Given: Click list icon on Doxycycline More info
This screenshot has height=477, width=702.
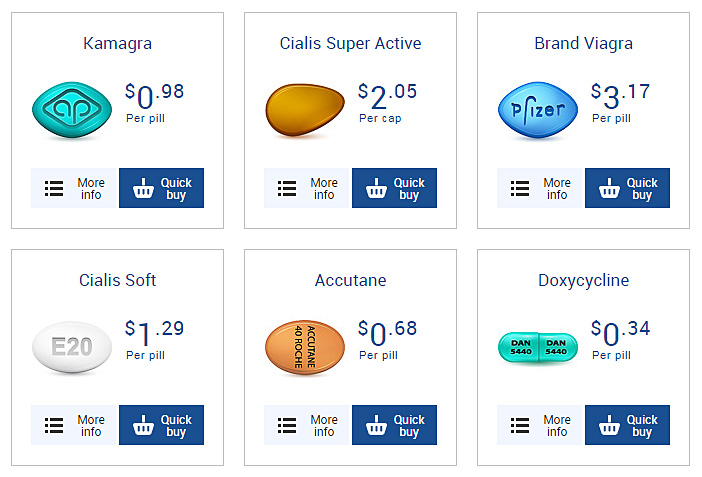Looking at the screenshot, I should [x=520, y=425].
